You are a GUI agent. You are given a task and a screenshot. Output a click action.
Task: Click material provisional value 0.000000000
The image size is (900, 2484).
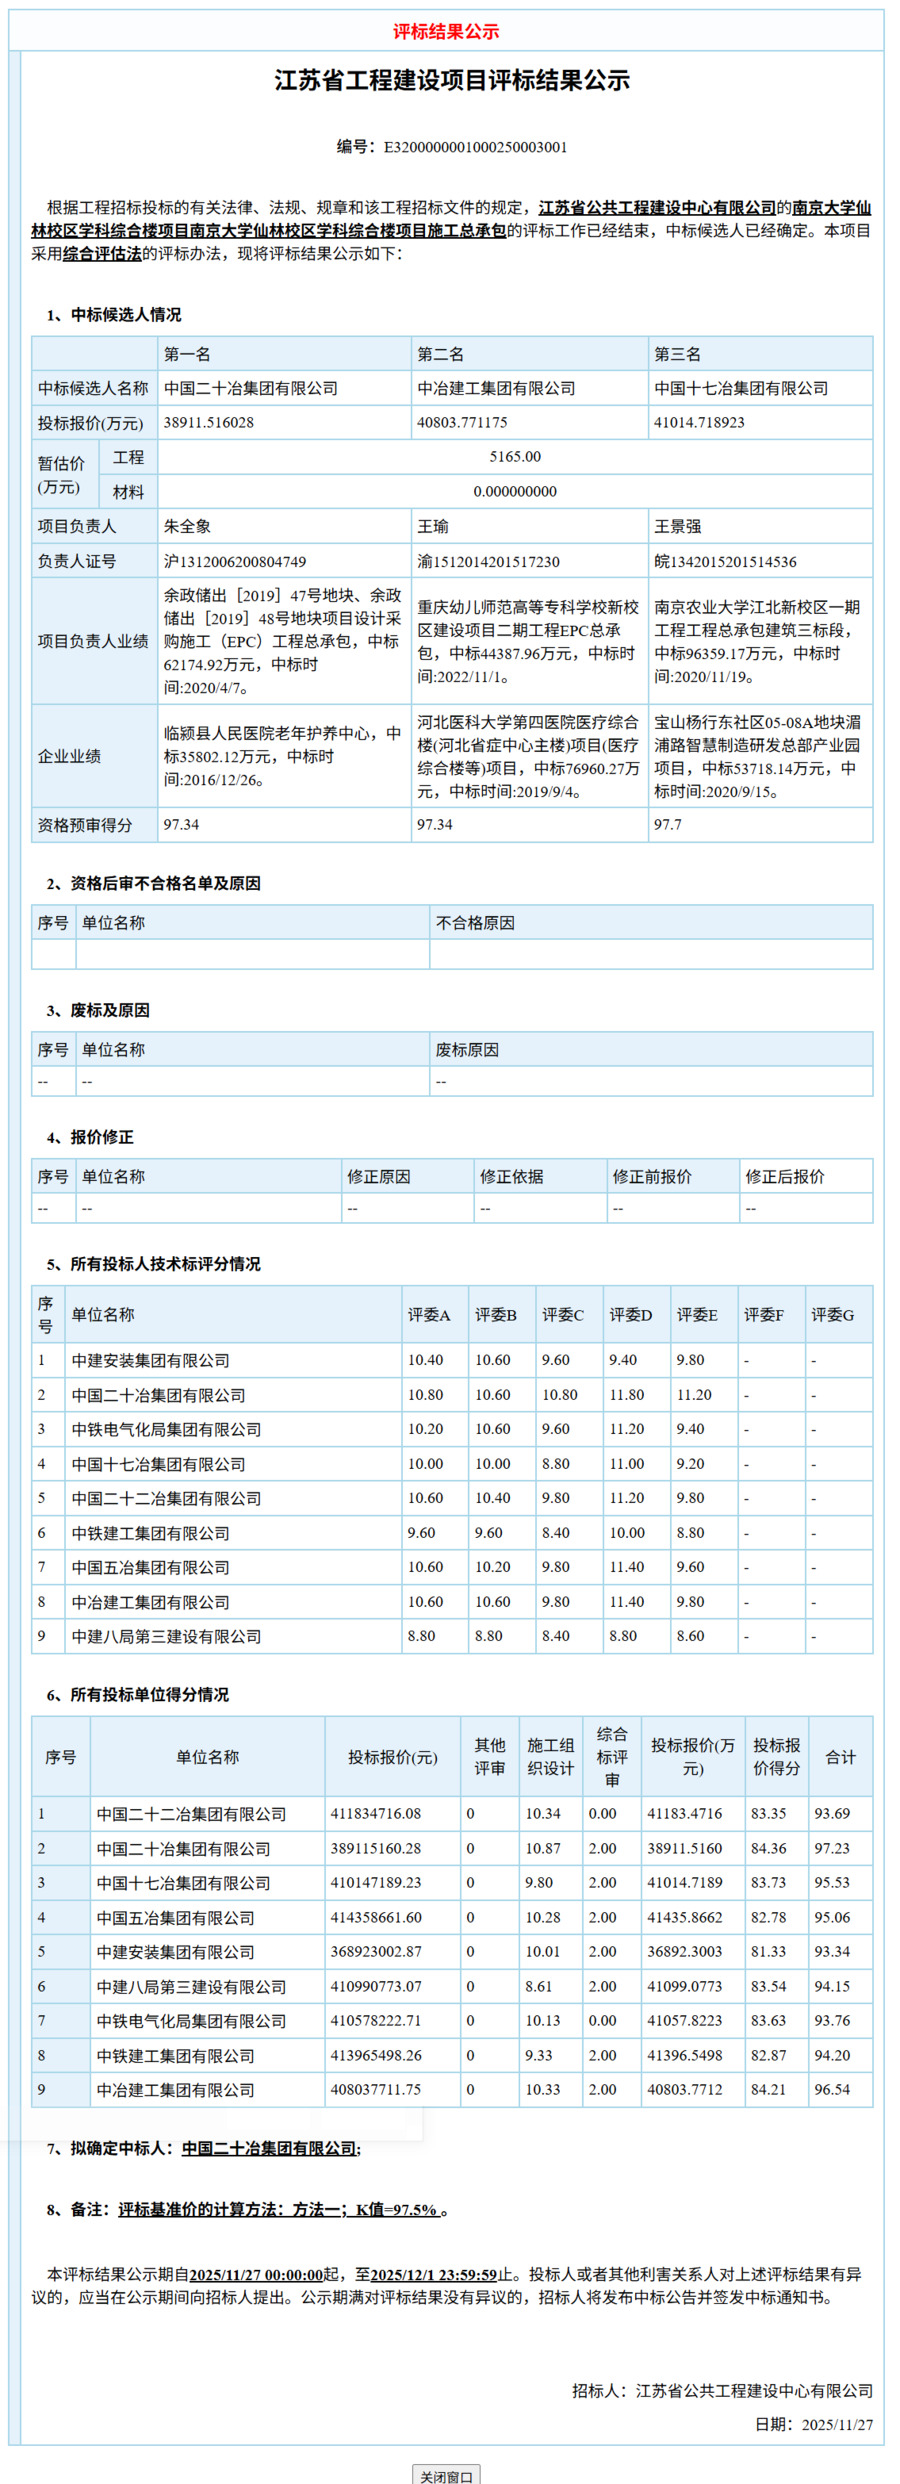point(515,492)
